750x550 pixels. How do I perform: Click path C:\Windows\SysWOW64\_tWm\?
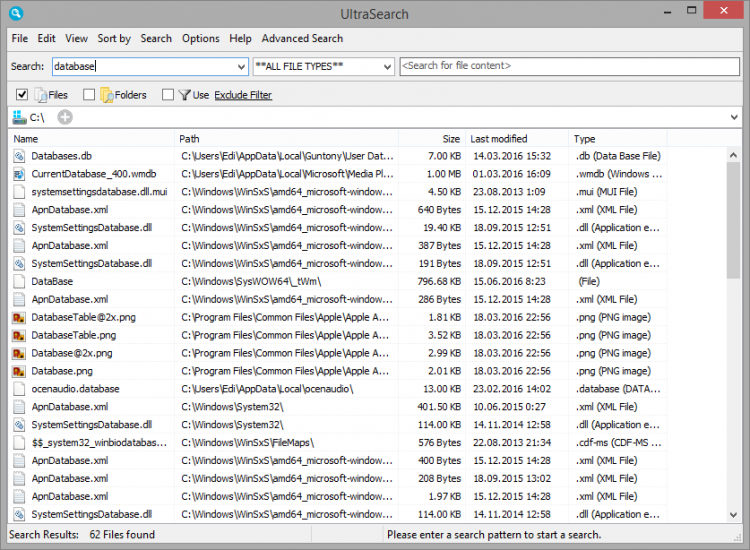coord(251,282)
